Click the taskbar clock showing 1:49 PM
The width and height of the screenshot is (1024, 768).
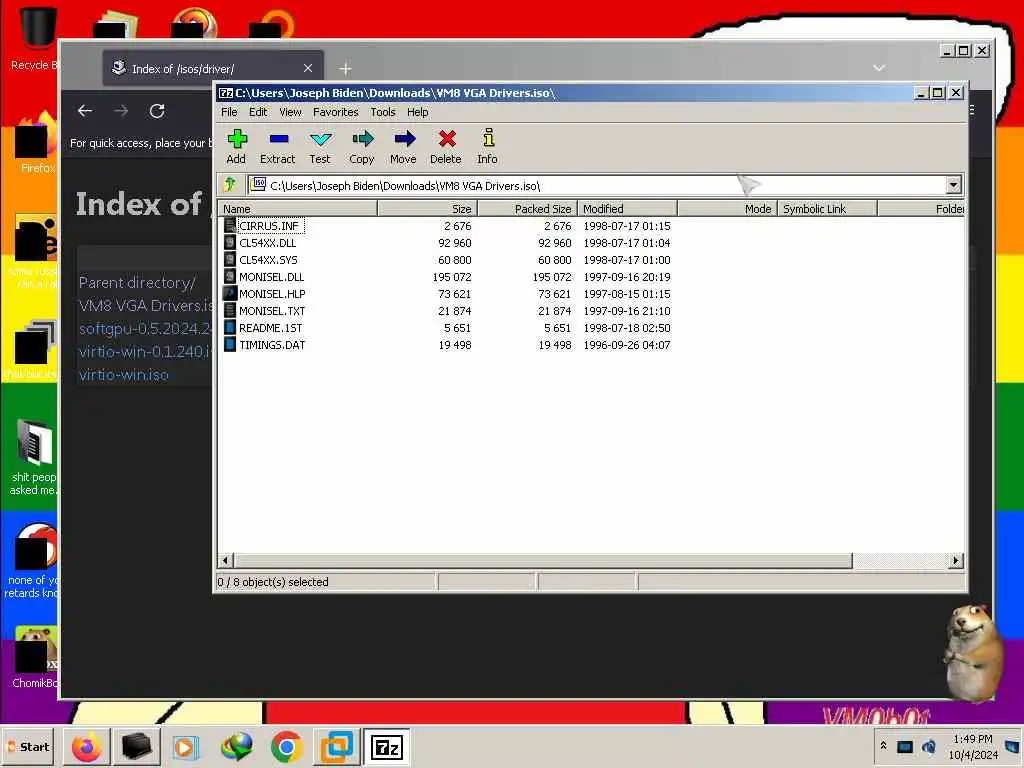(x=973, y=747)
